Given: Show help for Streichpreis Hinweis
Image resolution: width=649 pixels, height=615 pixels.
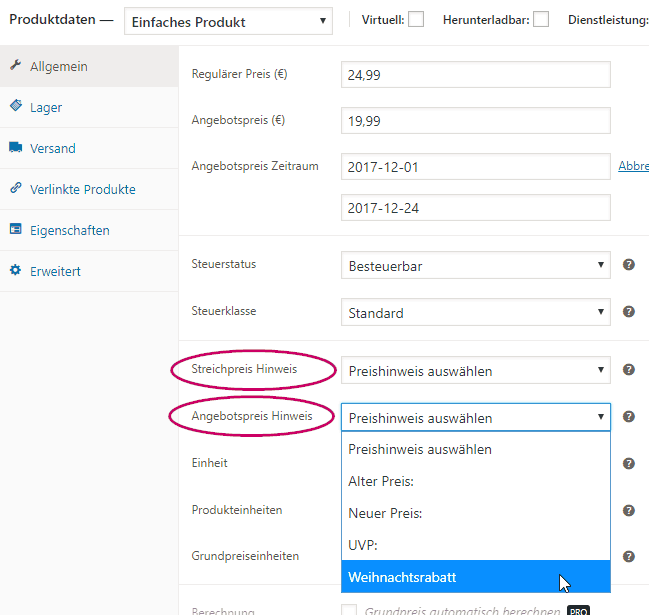Looking at the screenshot, I should pyautogui.click(x=629, y=370).
